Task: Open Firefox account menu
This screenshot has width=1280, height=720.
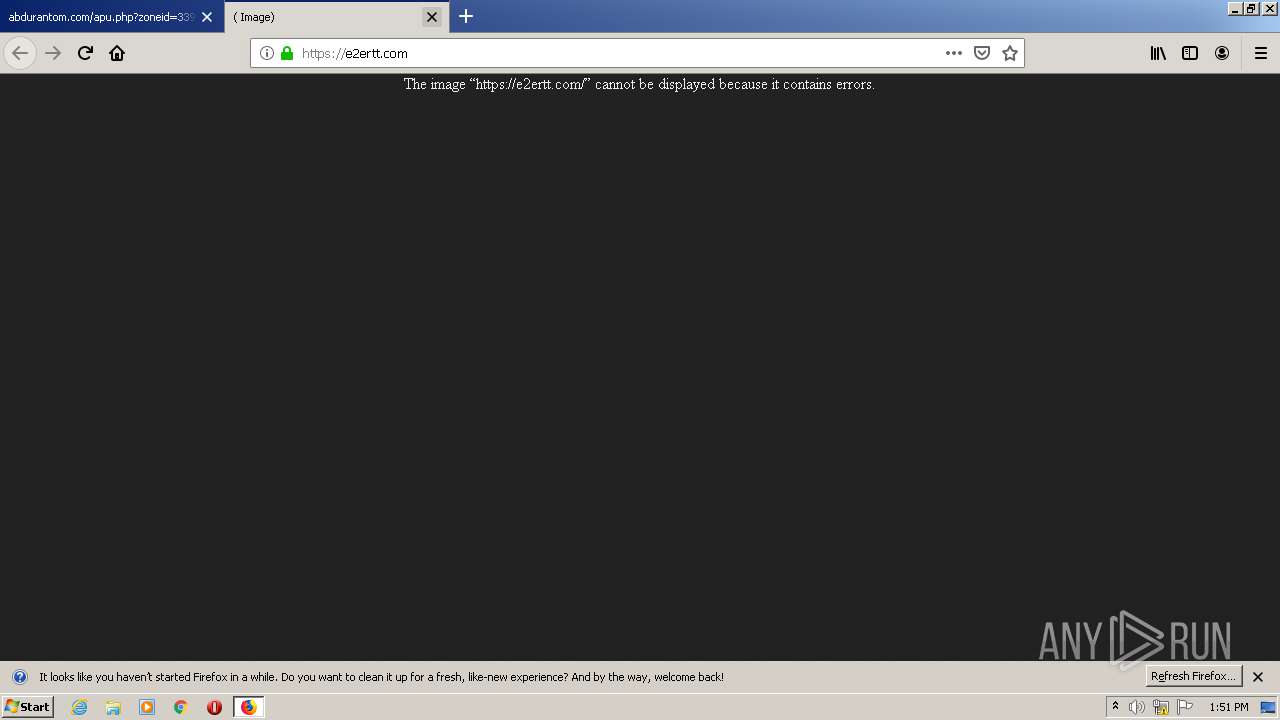Action: 1222,53
